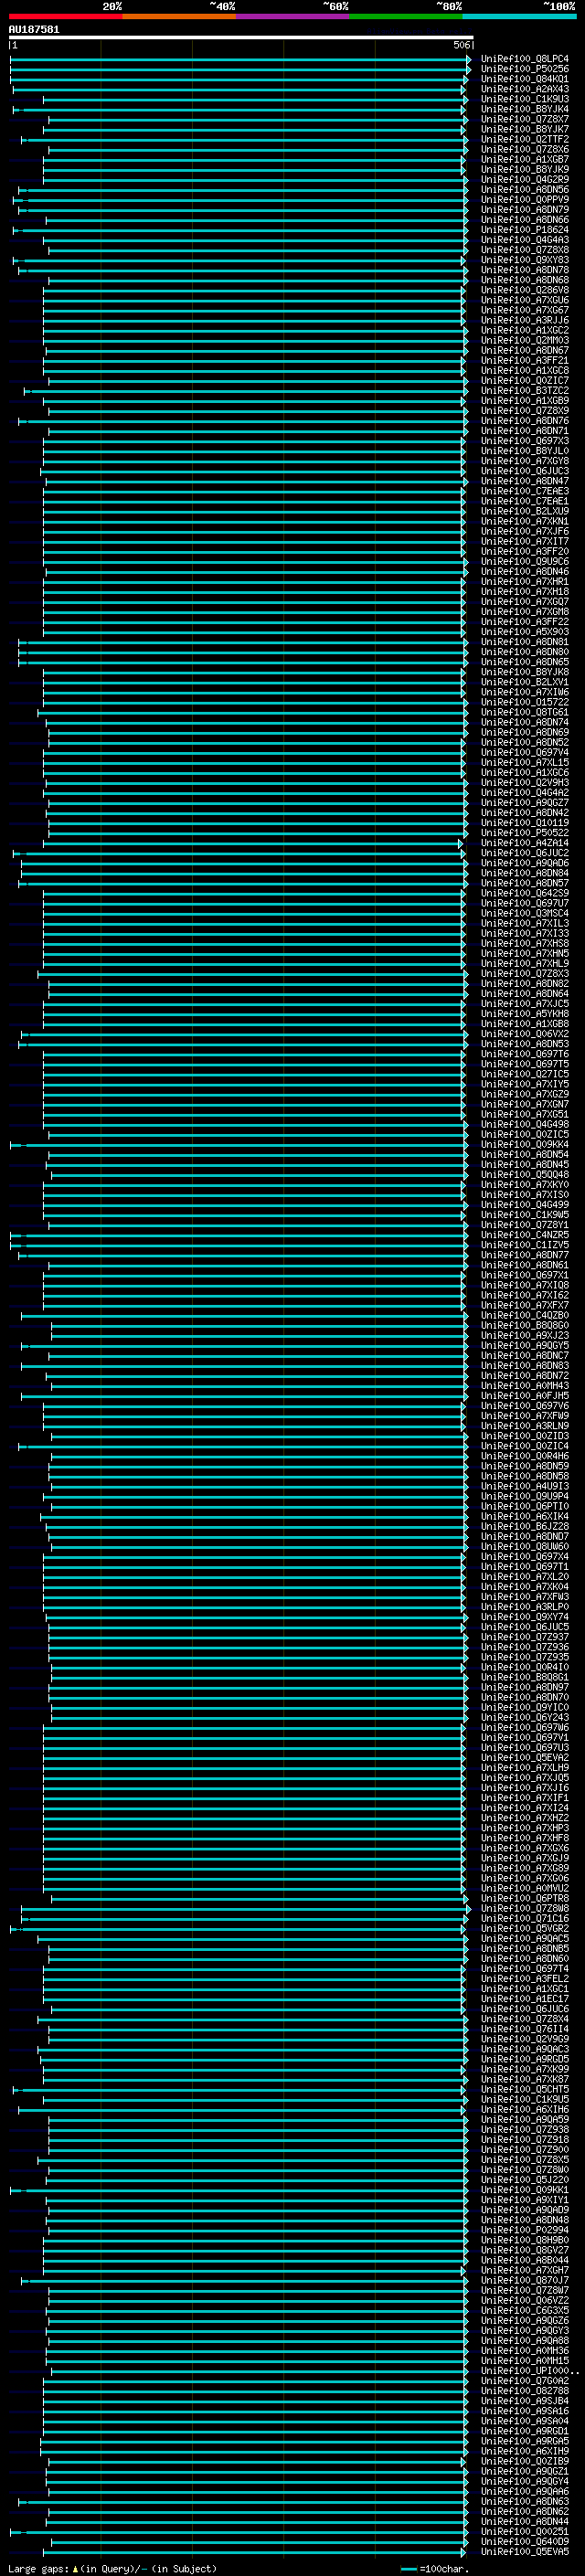The image size is (585, 2576).
Task: Open the UniRef100_Q8LPC4 hit
Action: (525, 59)
